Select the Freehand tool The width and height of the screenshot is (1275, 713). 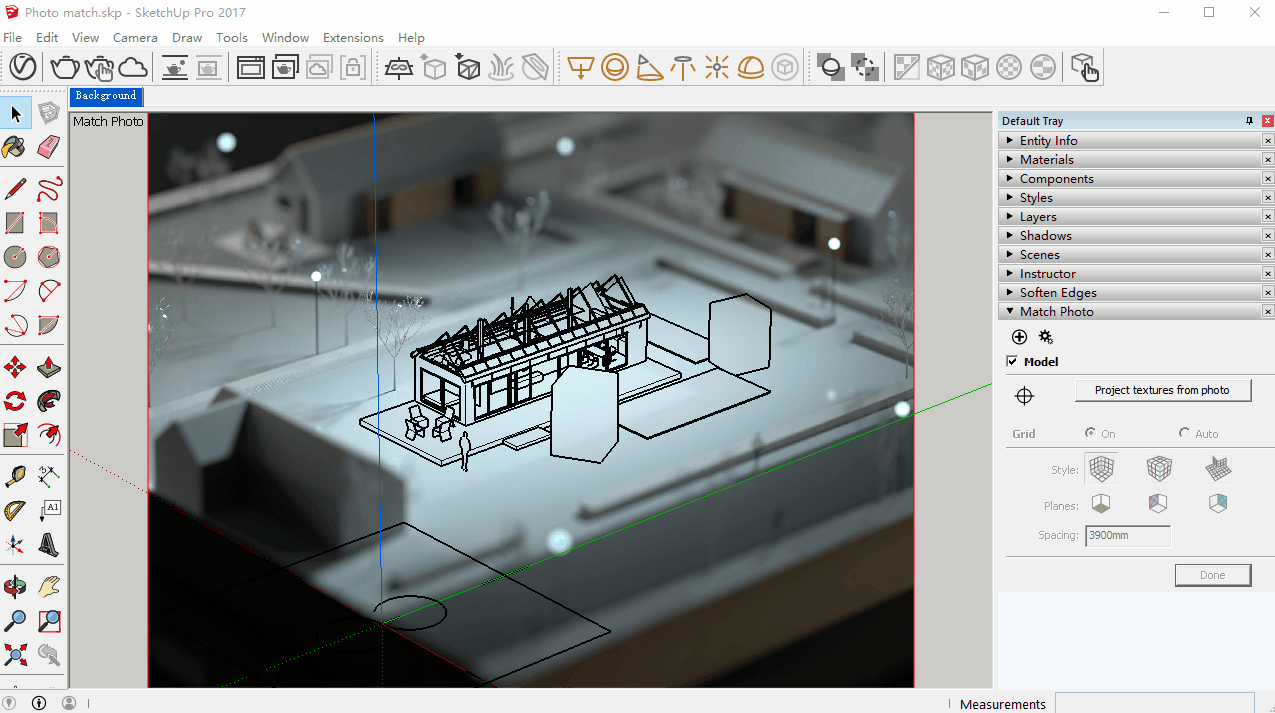coord(49,189)
